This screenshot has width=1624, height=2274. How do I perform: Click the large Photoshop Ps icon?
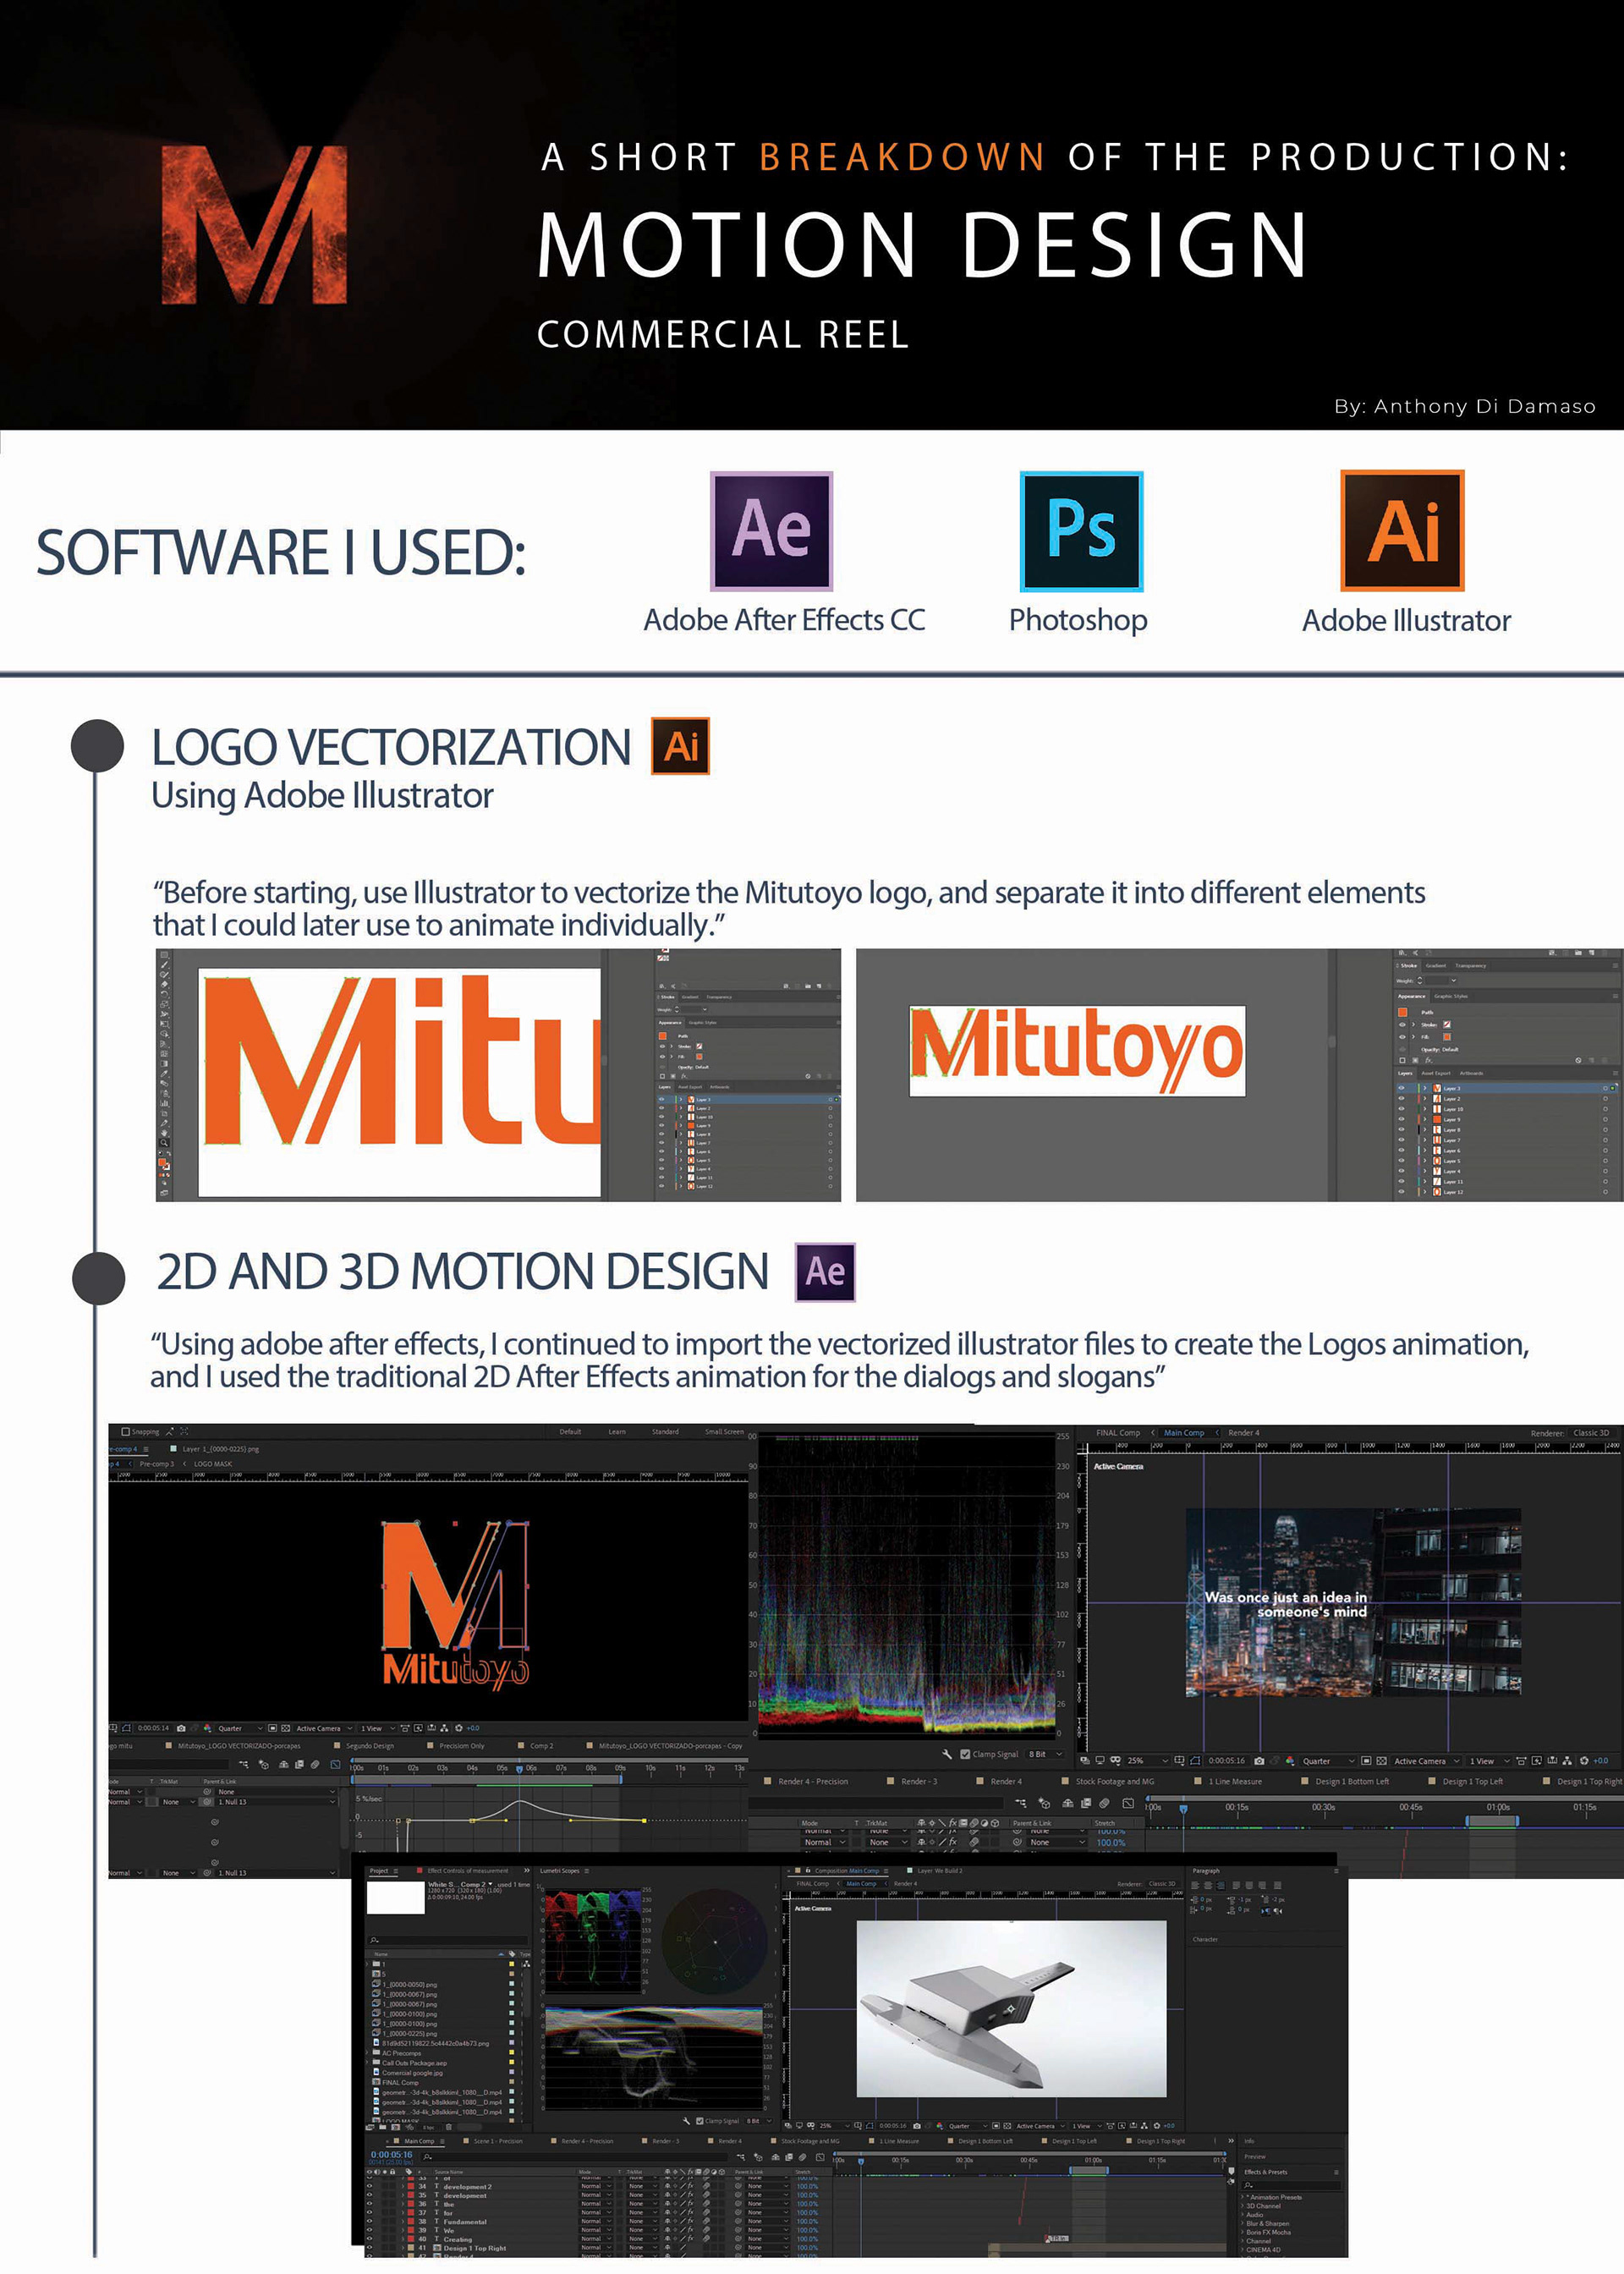[1081, 531]
